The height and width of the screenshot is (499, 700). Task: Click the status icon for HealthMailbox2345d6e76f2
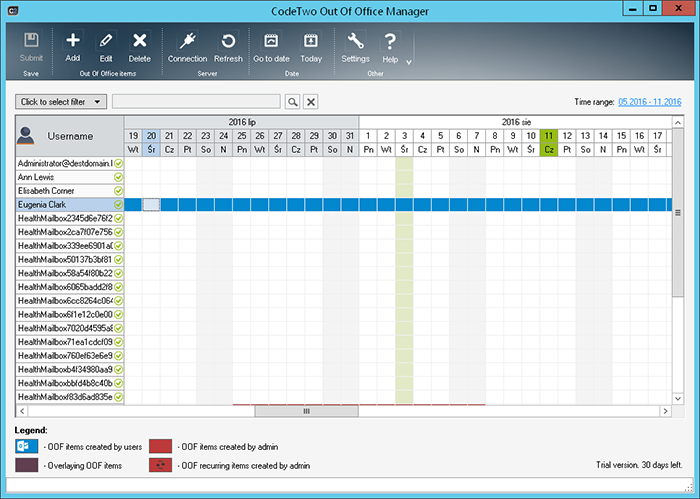(118, 218)
